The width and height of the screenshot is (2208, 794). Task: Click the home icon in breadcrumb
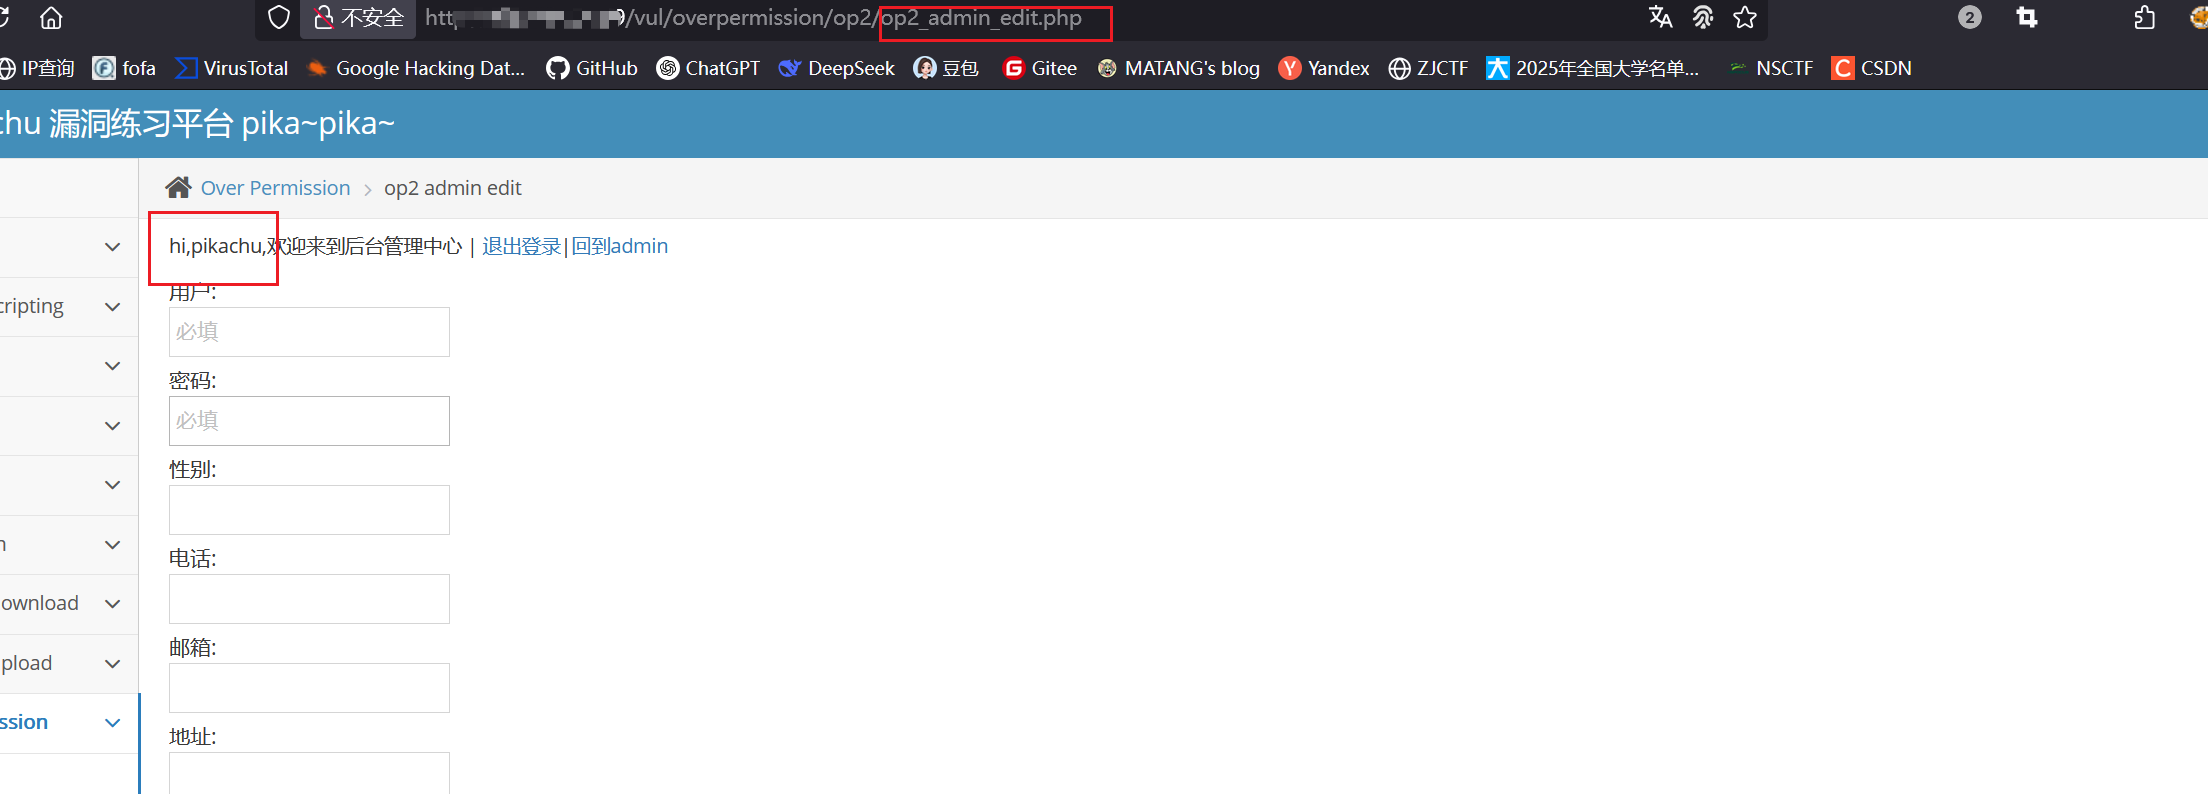click(x=178, y=188)
